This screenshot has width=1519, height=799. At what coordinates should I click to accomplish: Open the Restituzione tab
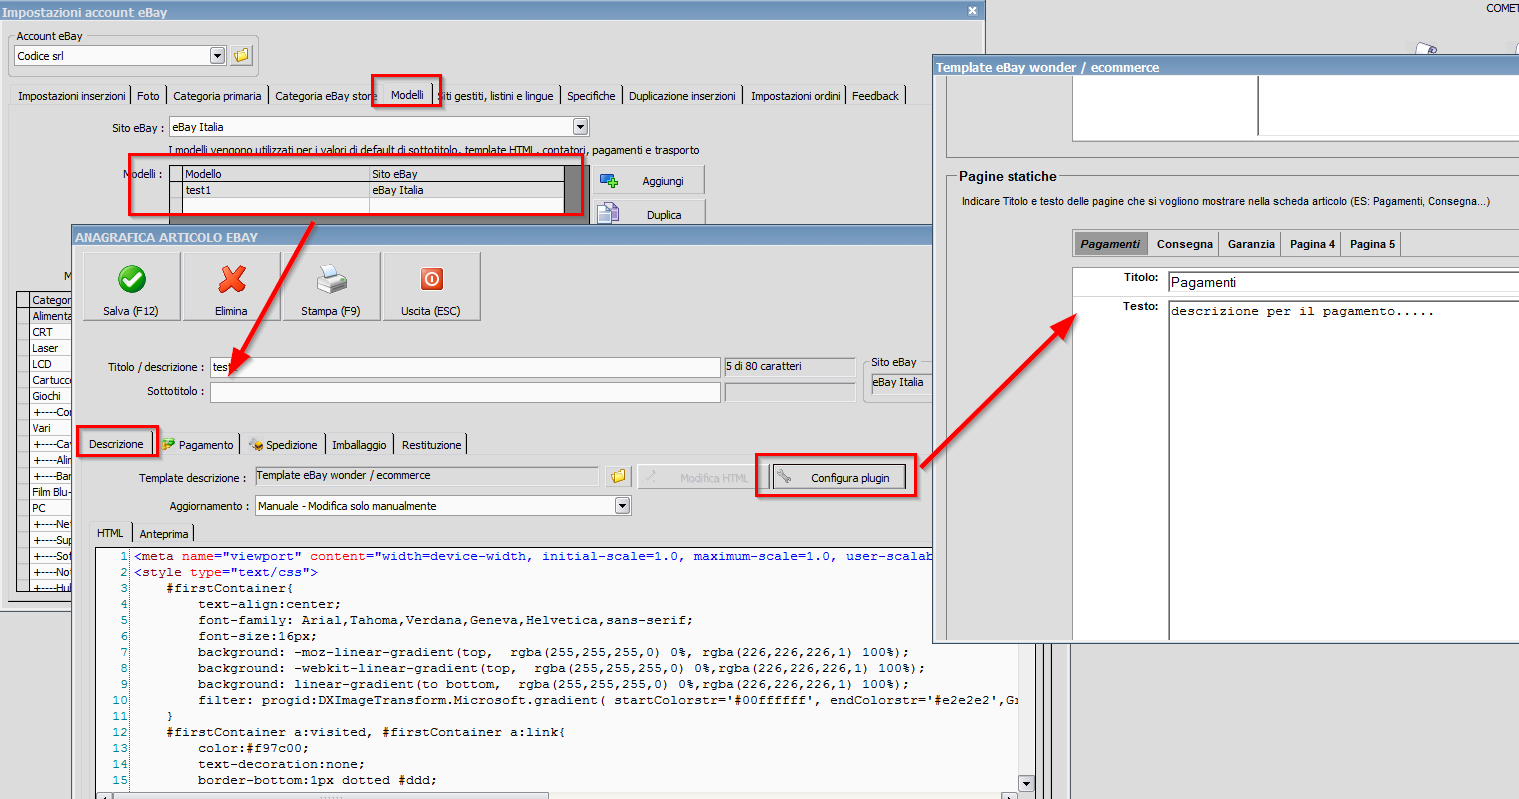[432, 445]
